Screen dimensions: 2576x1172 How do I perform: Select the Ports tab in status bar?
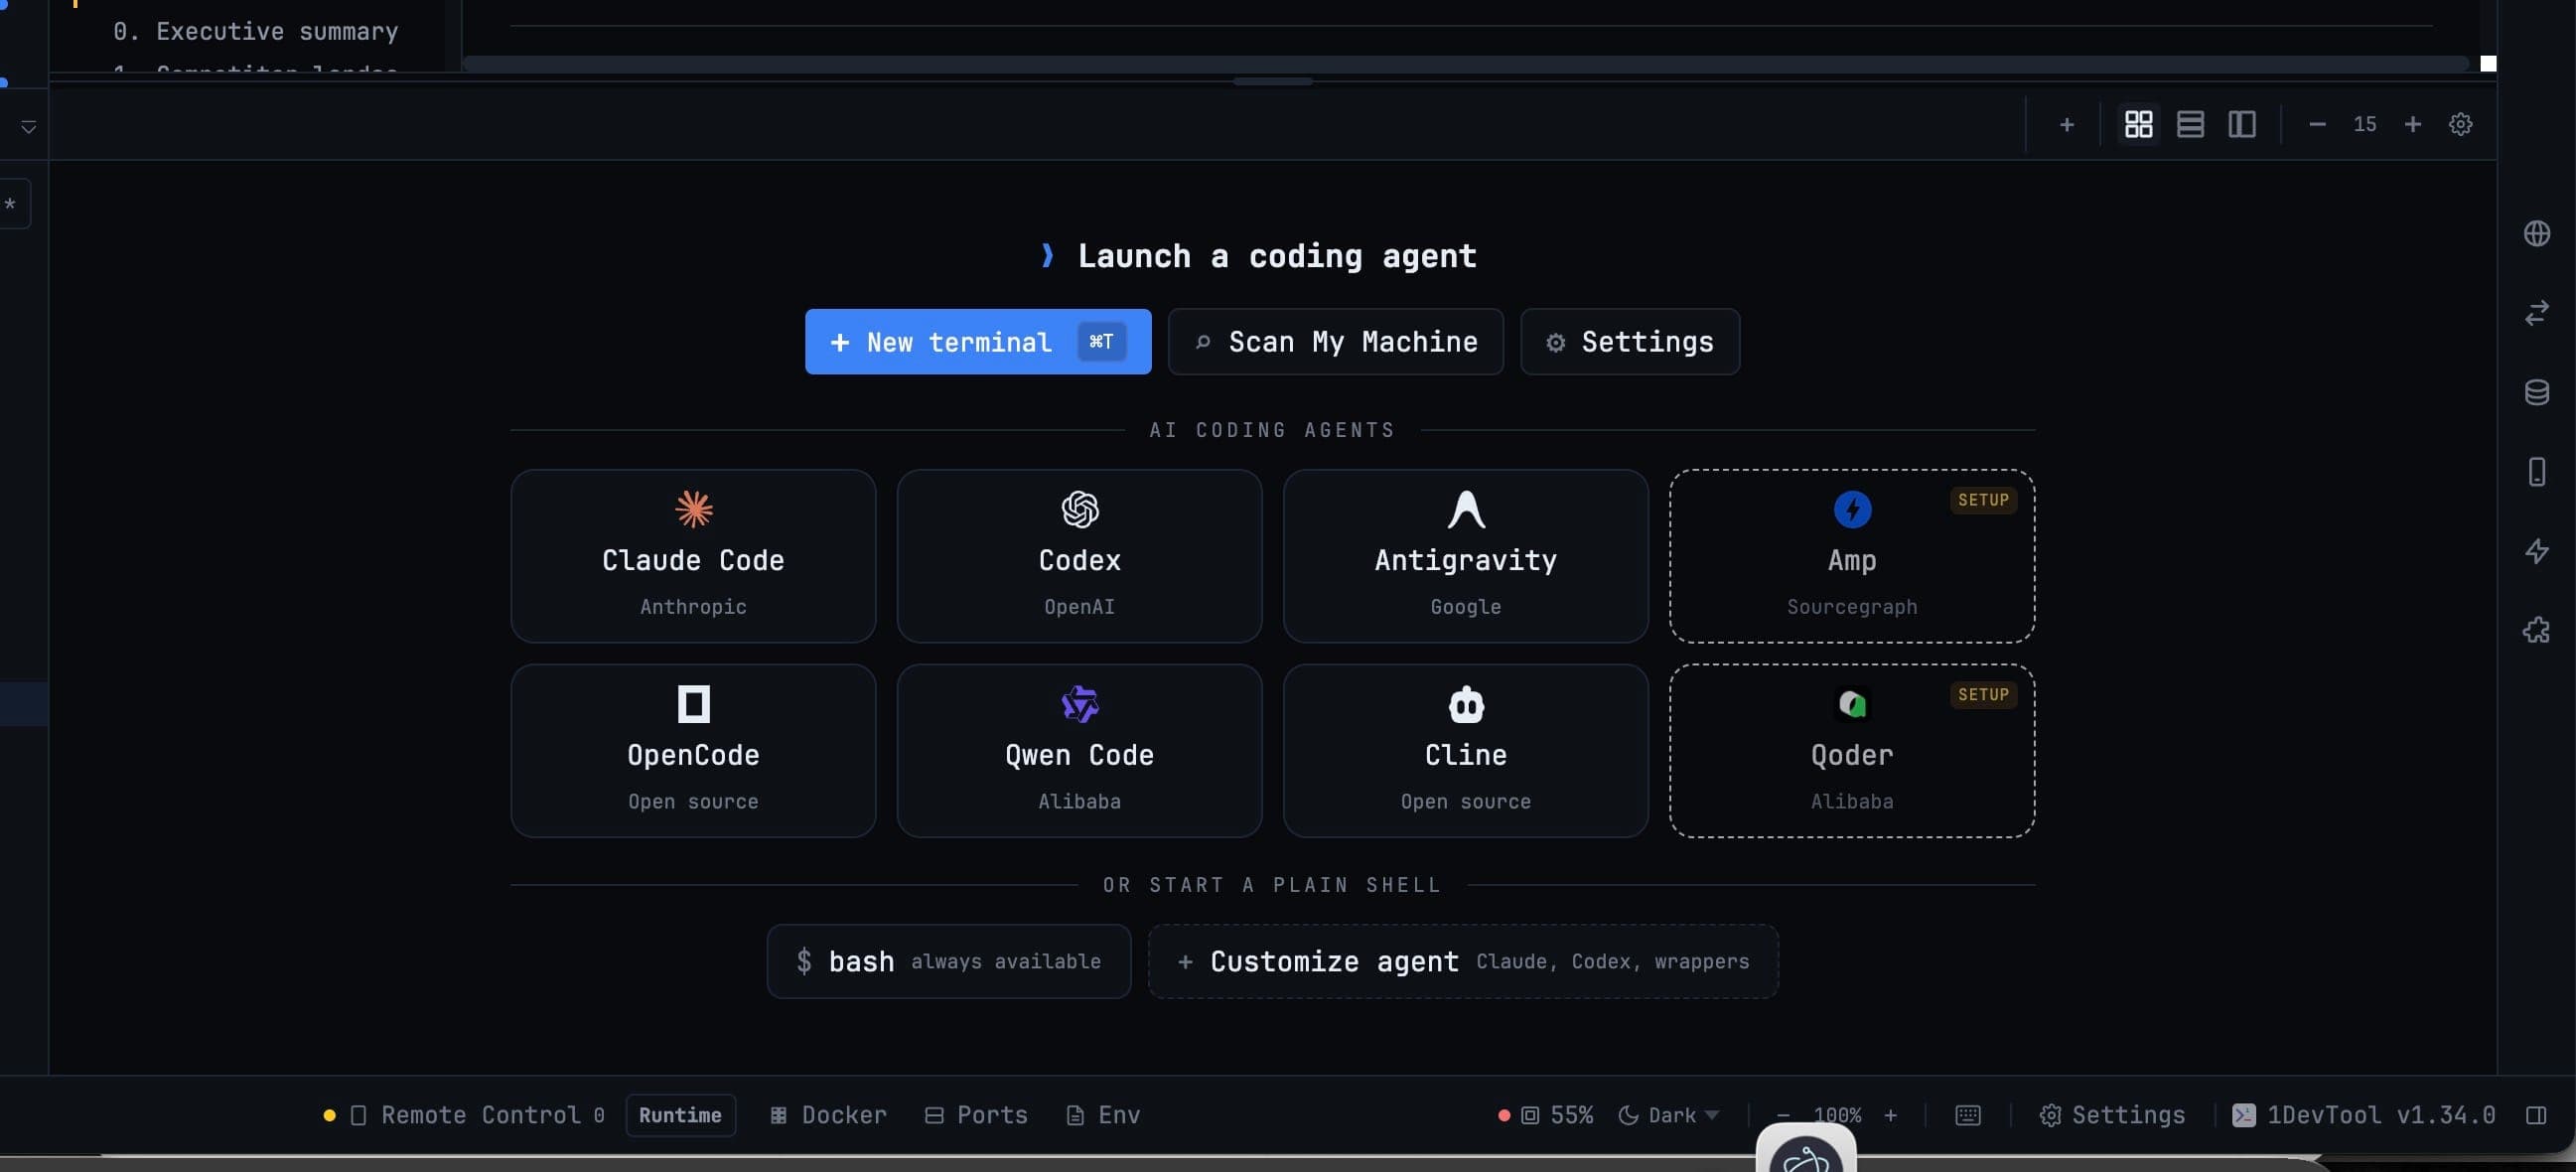pyautogui.click(x=976, y=1115)
